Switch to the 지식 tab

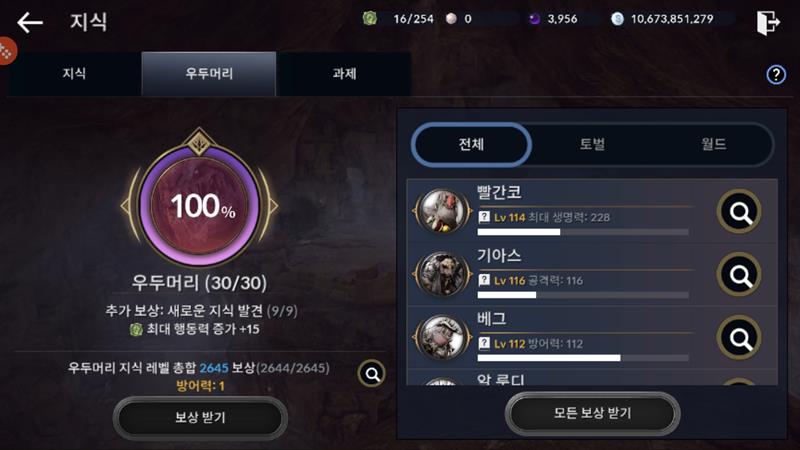click(74, 73)
